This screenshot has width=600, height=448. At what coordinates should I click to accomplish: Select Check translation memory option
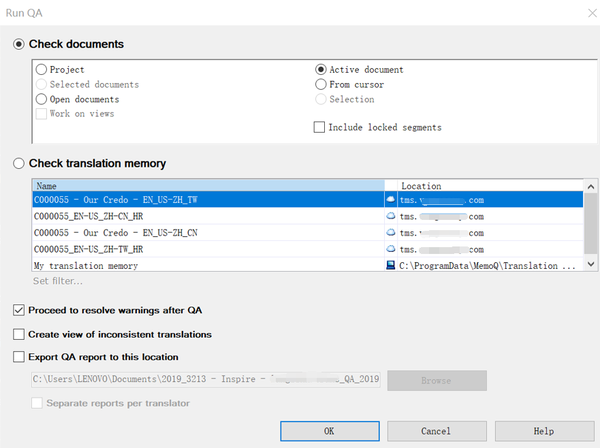pyautogui.click(x=19, y=163)
